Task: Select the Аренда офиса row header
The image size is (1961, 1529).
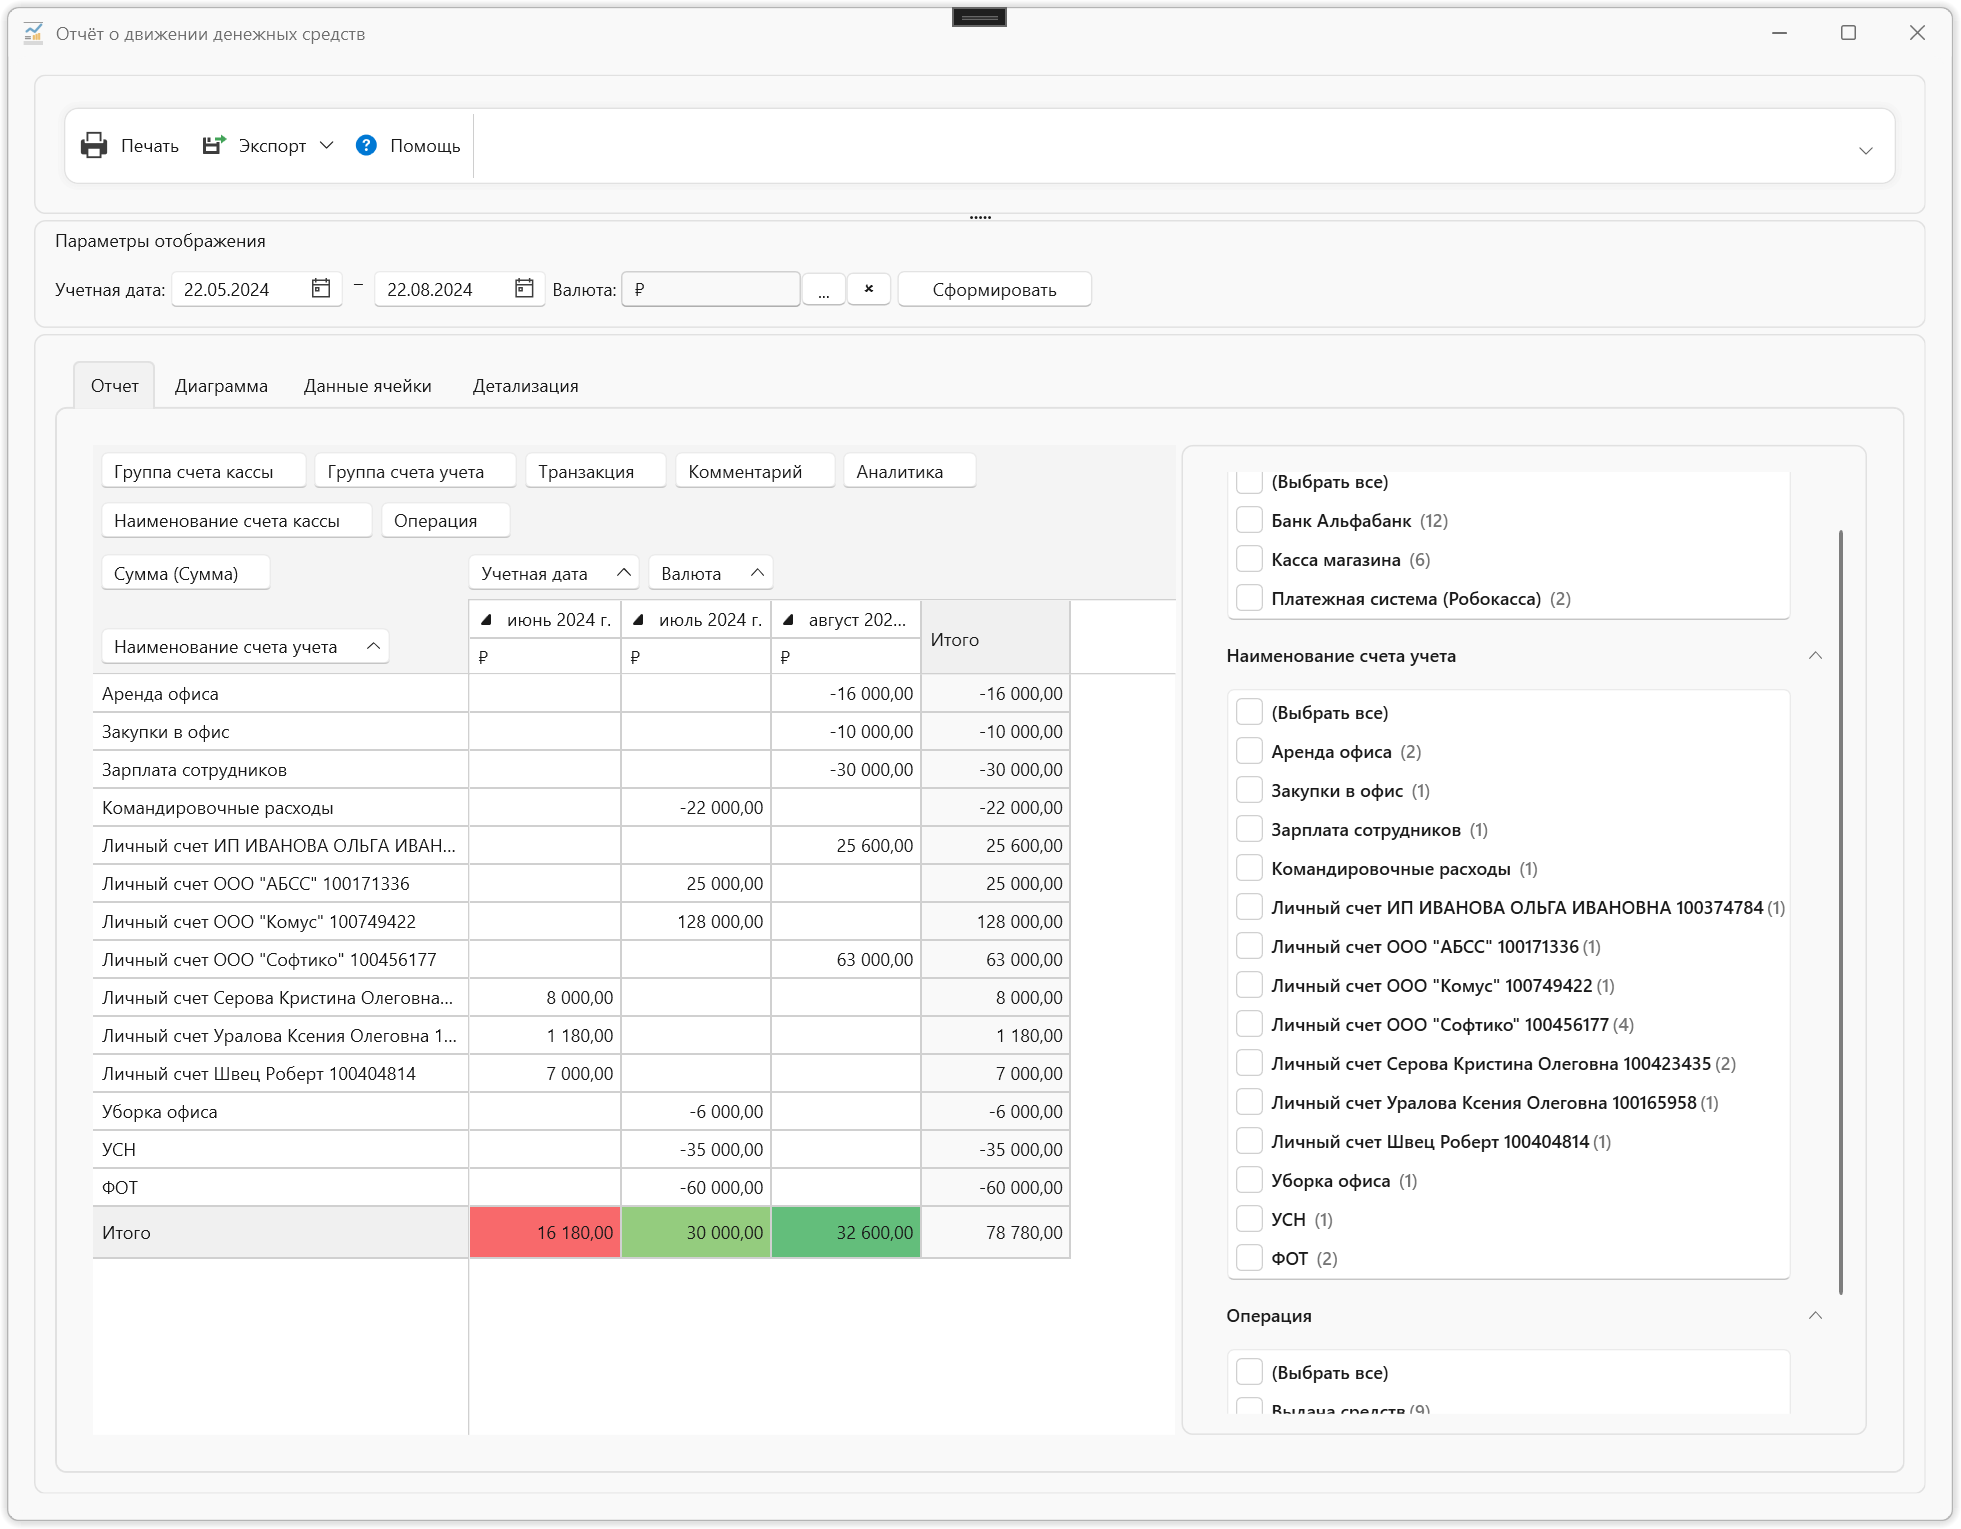Action: pos(280,694)
